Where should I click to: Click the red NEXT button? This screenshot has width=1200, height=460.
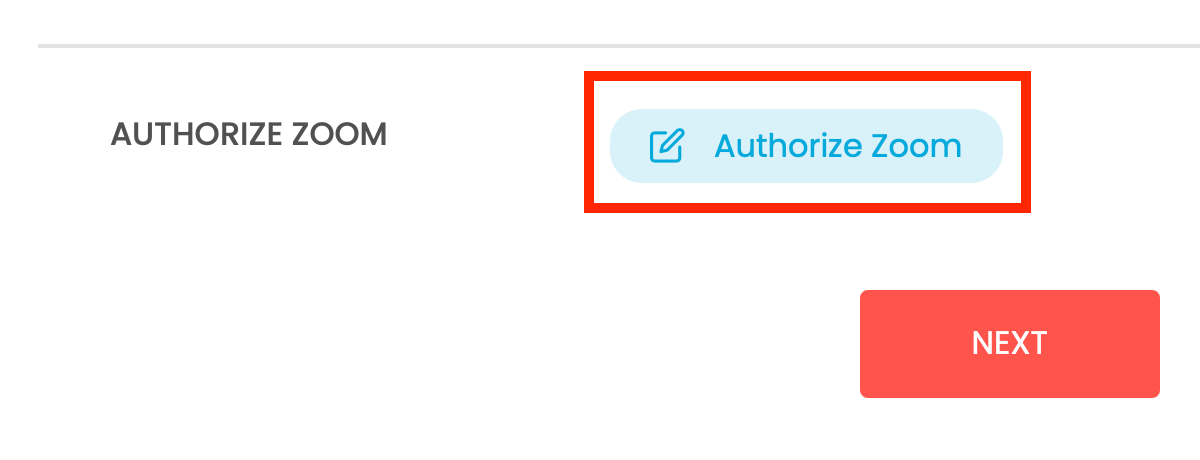coord(1010,344)
